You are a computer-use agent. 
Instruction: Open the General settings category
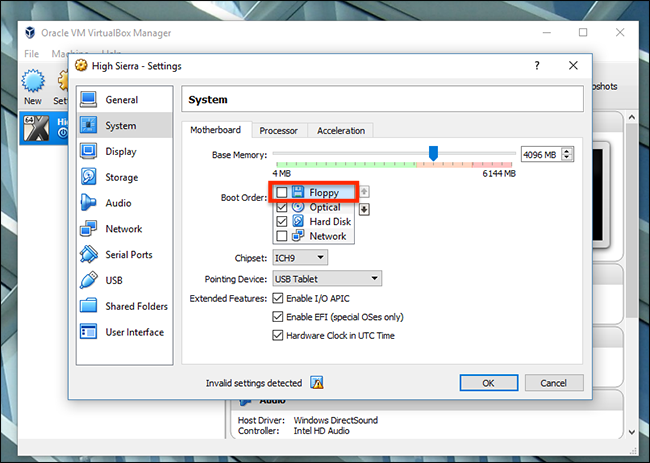124,99
